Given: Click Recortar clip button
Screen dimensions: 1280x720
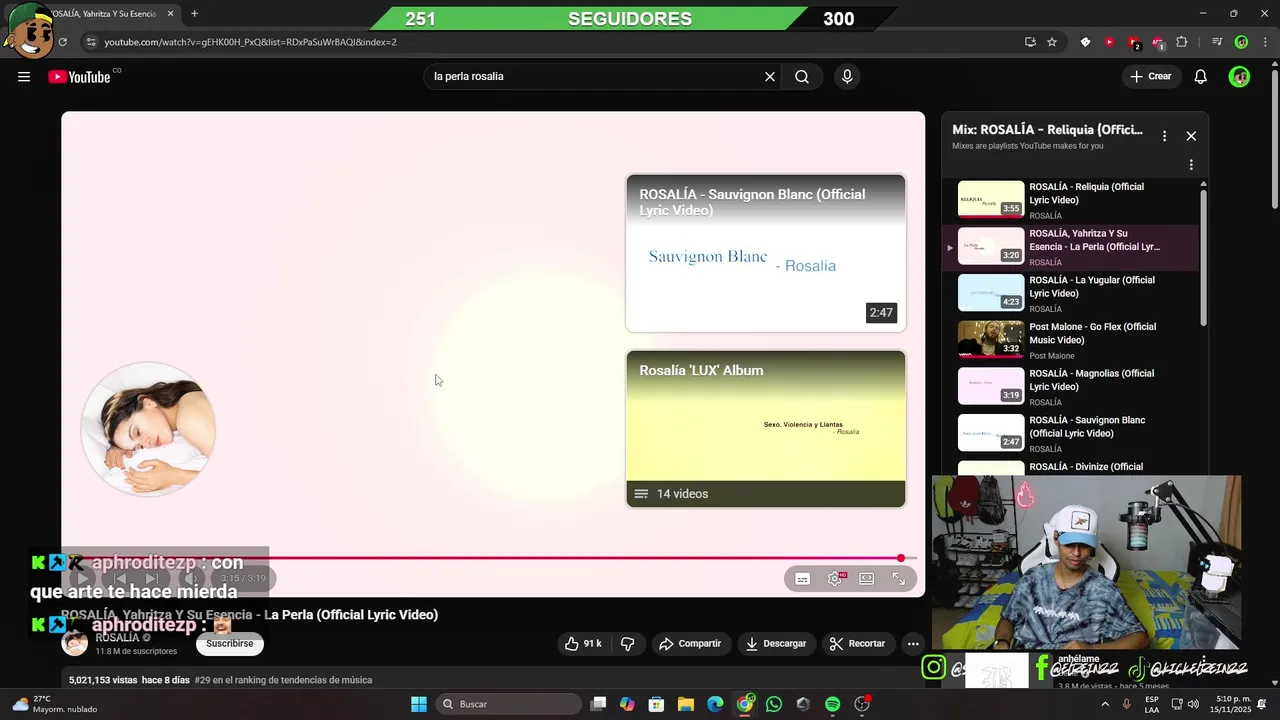Looking at the screenshot, I should [858, 644].
